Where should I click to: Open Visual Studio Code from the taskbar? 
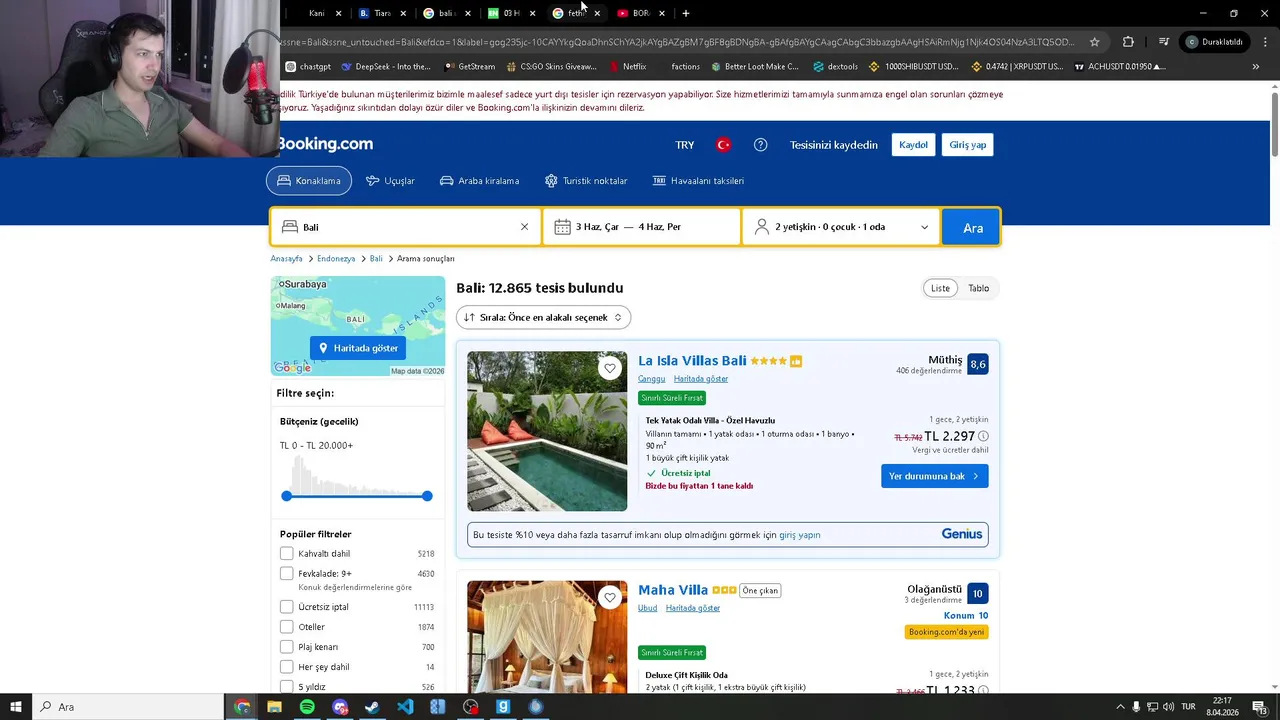point(405,707)
